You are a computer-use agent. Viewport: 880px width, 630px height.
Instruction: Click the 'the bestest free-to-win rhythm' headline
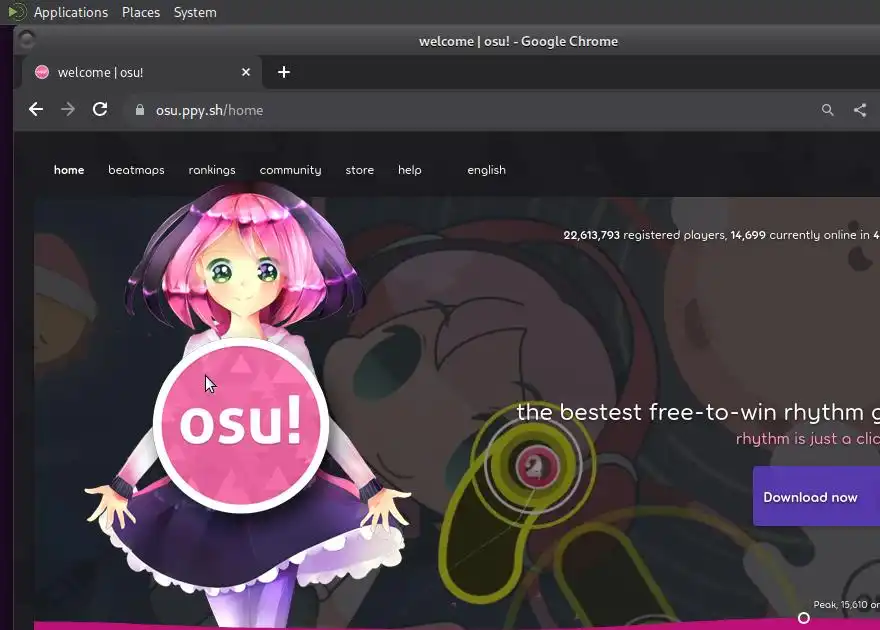click(698, 412)
